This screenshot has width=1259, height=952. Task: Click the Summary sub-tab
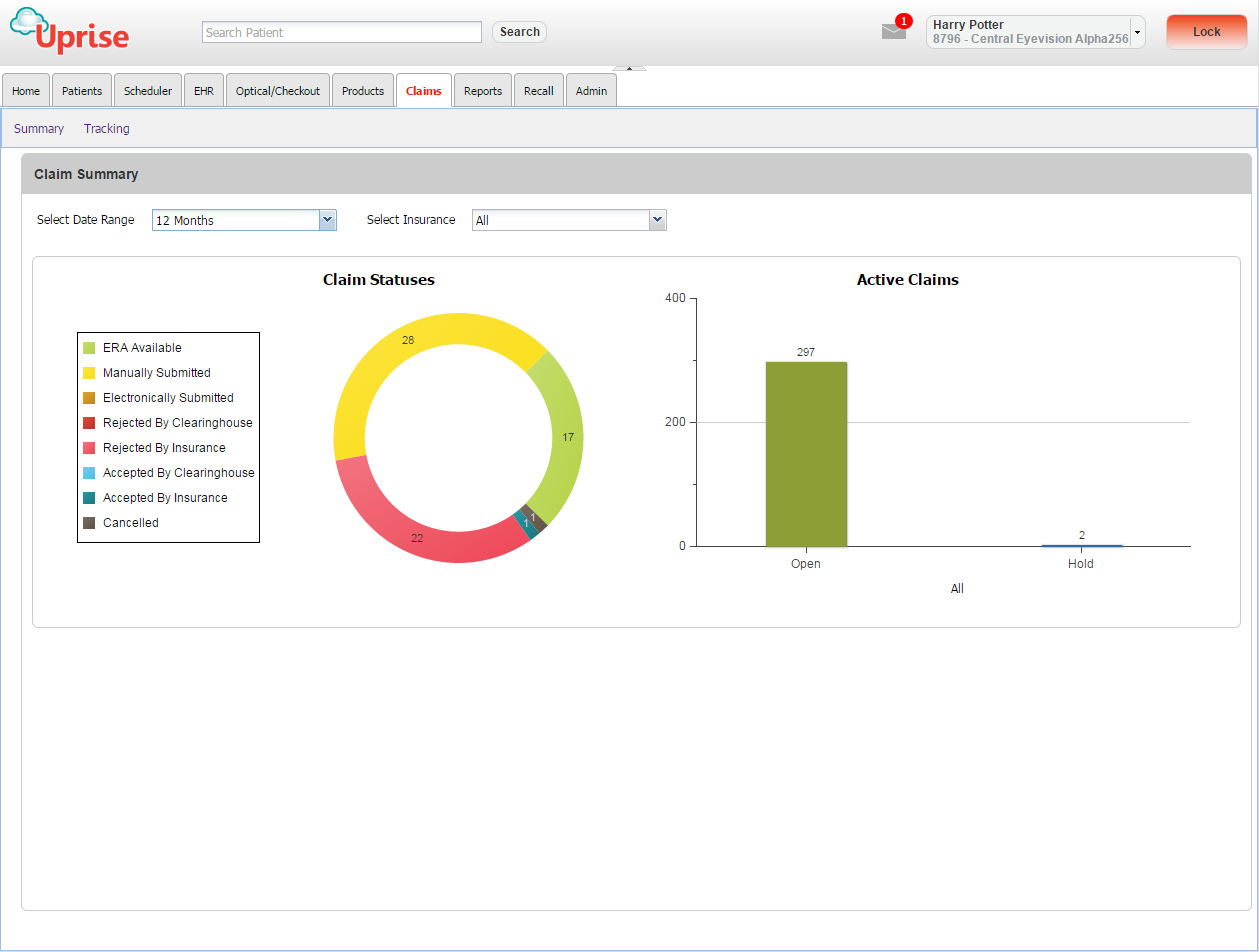click(x=38, y=128)
